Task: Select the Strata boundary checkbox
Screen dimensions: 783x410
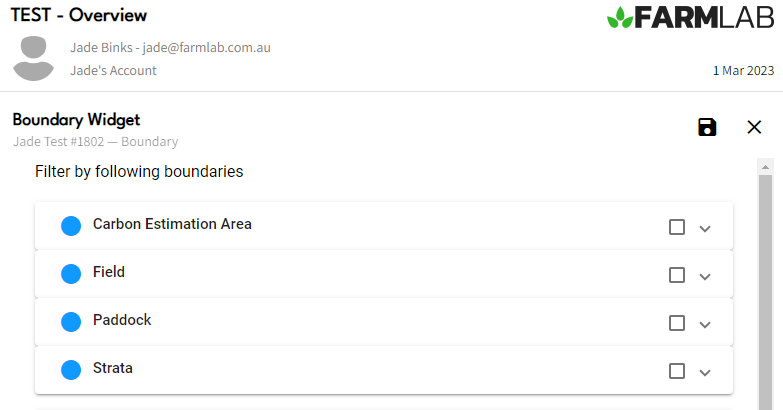Action: pyautogui.click(x=677, y=371)
